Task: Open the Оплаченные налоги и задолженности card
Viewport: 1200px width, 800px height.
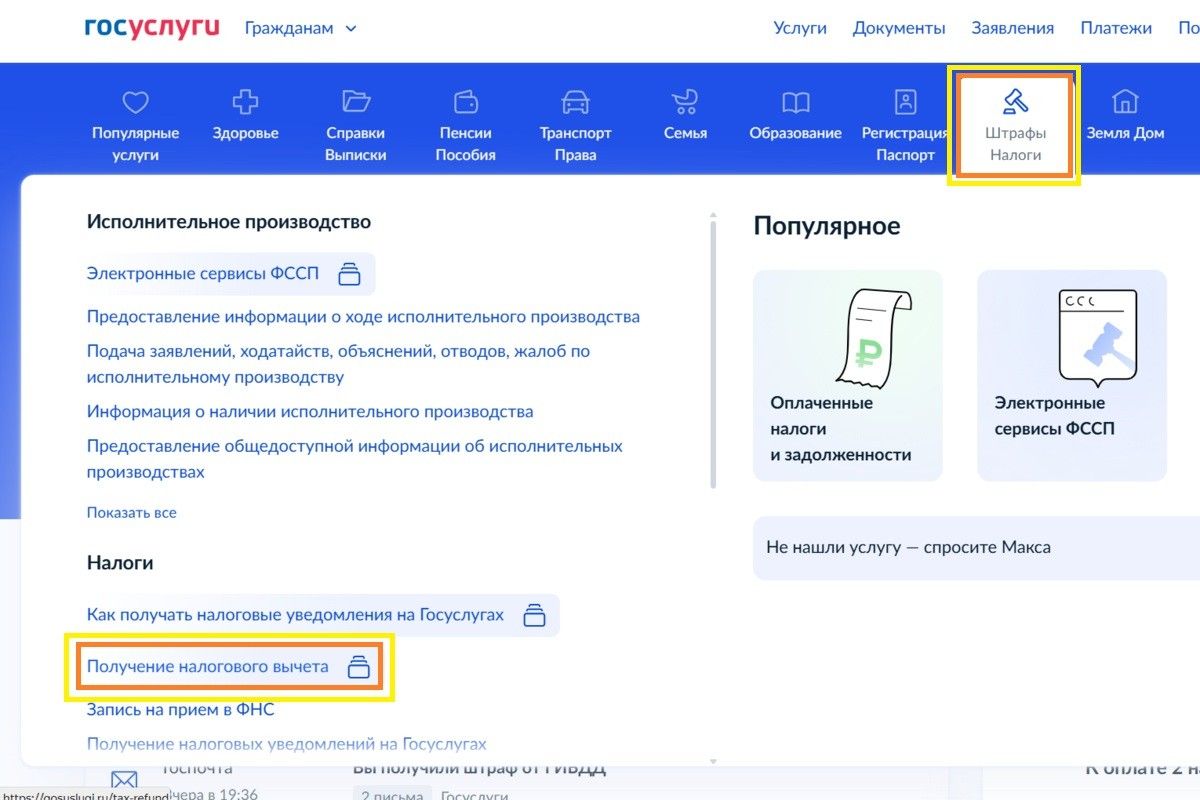Action: click(x=848, y=376)
